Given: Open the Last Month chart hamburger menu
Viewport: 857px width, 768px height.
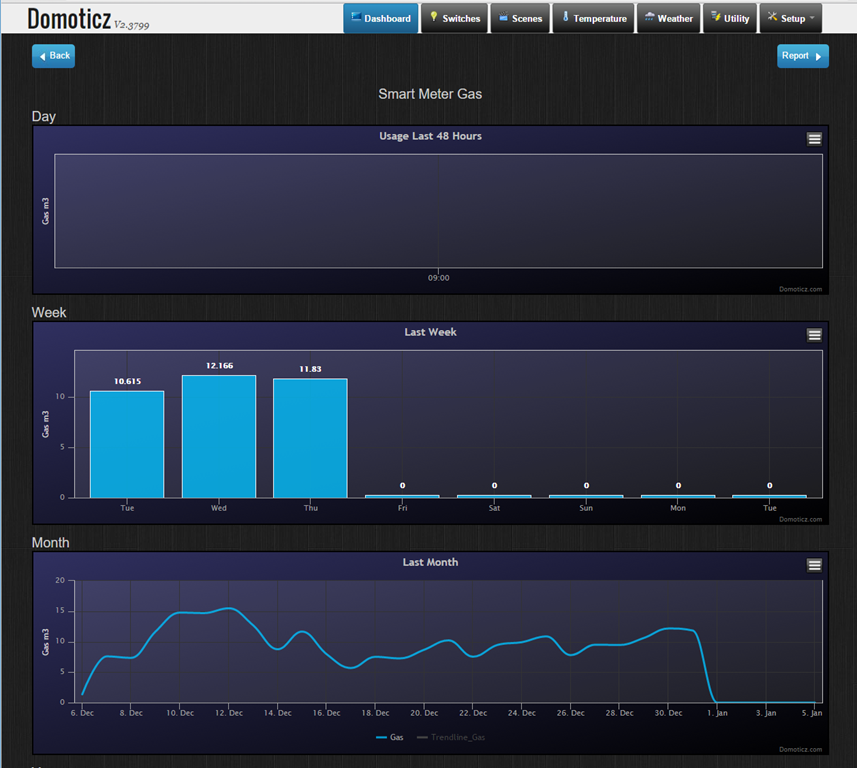Looking at the screenshot, I should point(814,565).
